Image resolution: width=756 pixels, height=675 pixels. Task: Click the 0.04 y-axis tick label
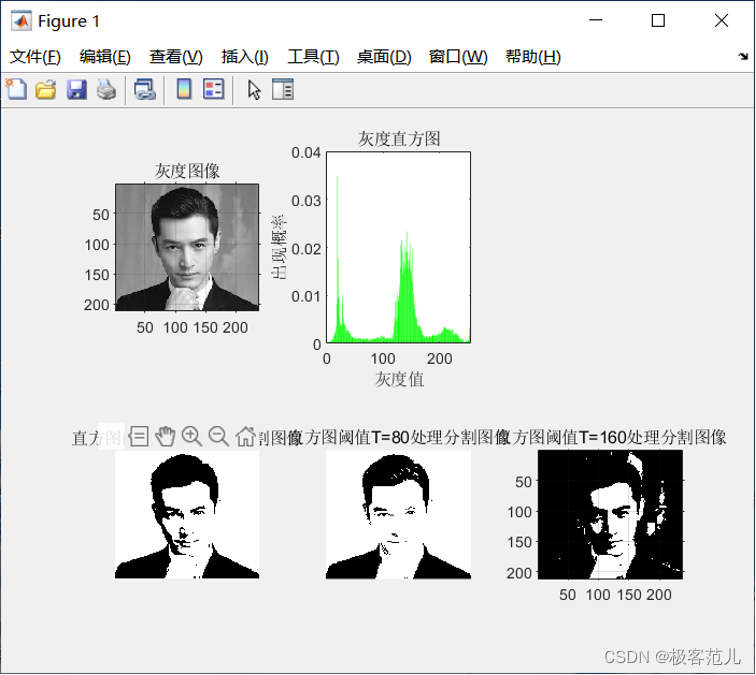coord(306,153)
